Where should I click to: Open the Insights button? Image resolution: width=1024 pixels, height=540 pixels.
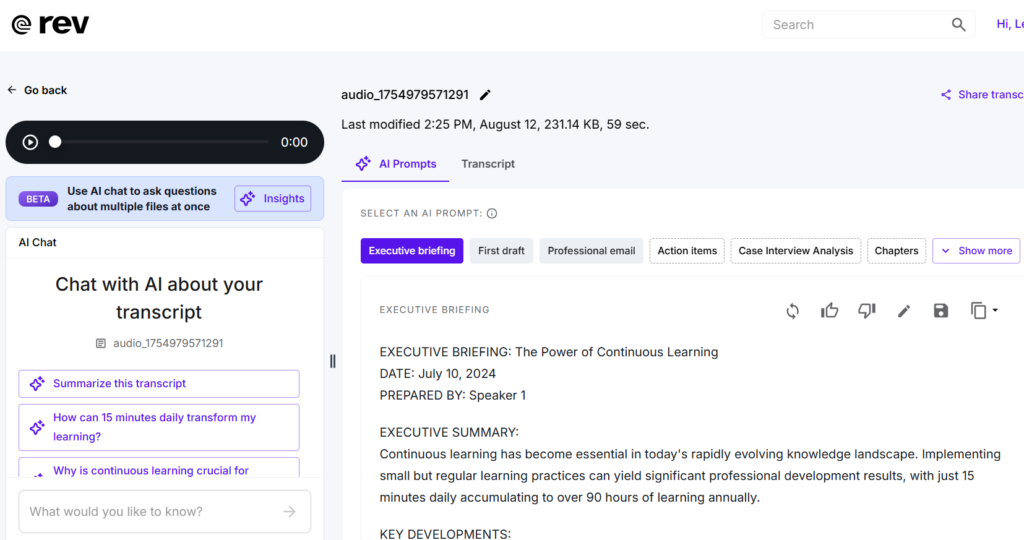click(273, 199)
